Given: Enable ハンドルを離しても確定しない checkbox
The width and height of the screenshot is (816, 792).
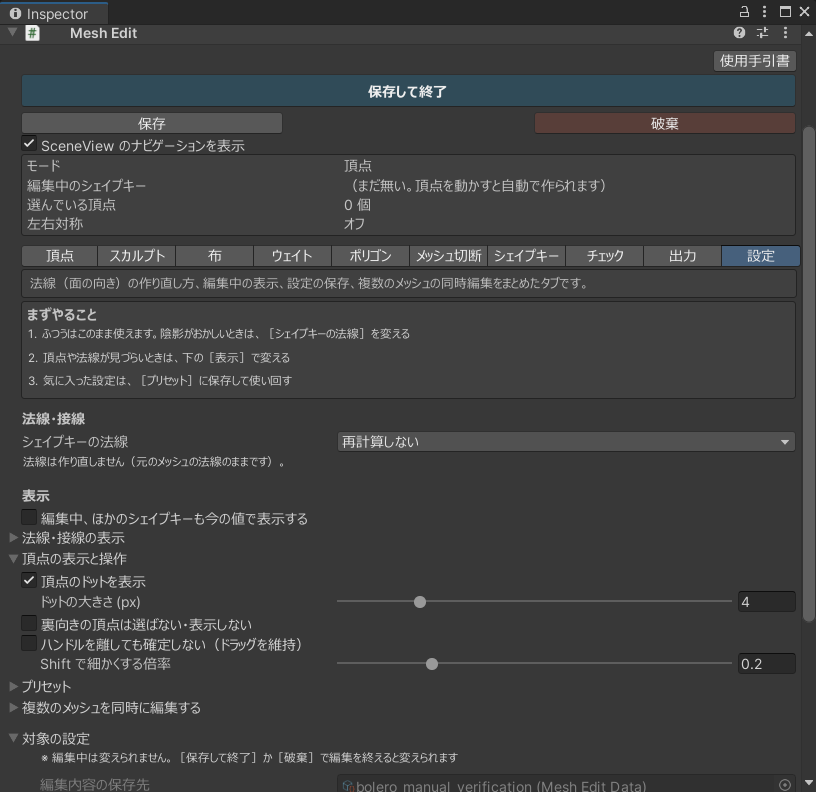Looking at the screenshot, I should pos(29,643).
